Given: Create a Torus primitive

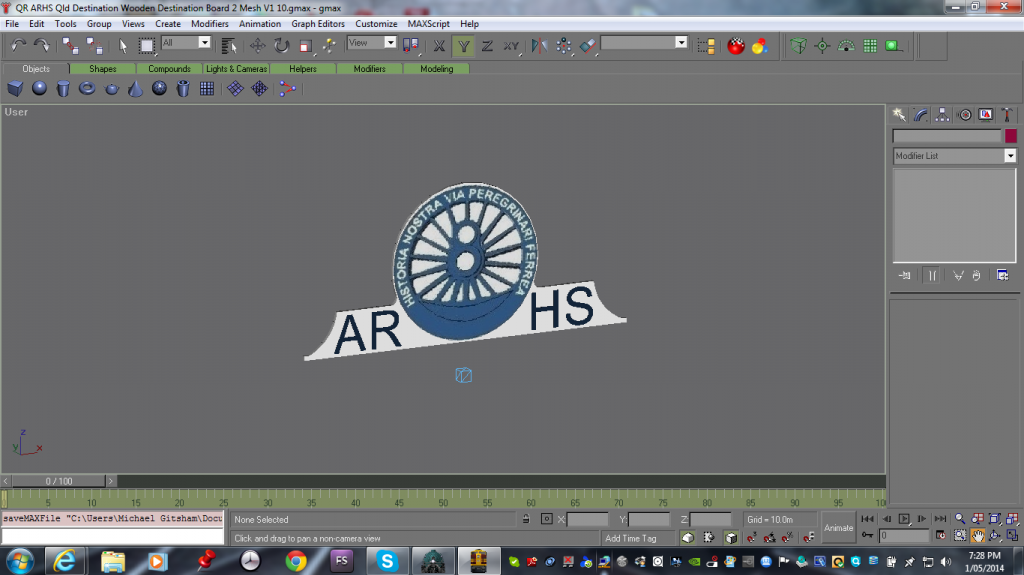Looking at the screenshot, I should pyautogui.click(x=87, y=88).
